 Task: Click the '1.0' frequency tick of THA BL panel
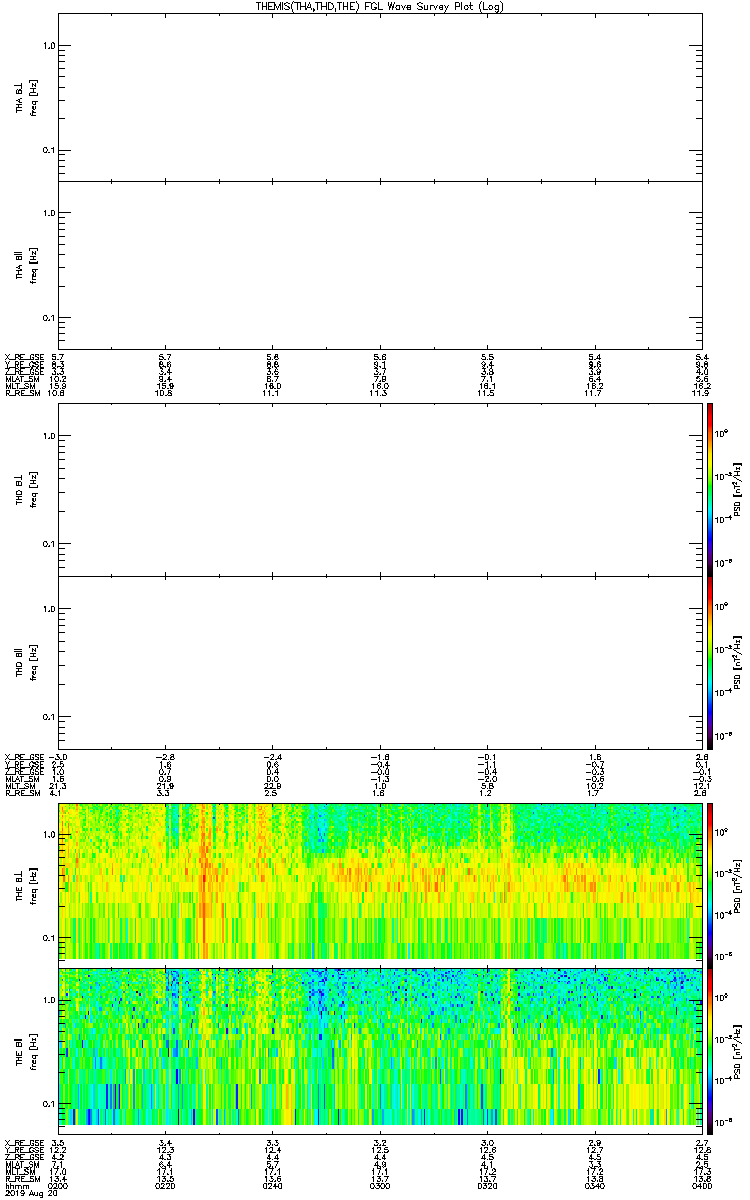pyautogui.click(x=49, y=47)
